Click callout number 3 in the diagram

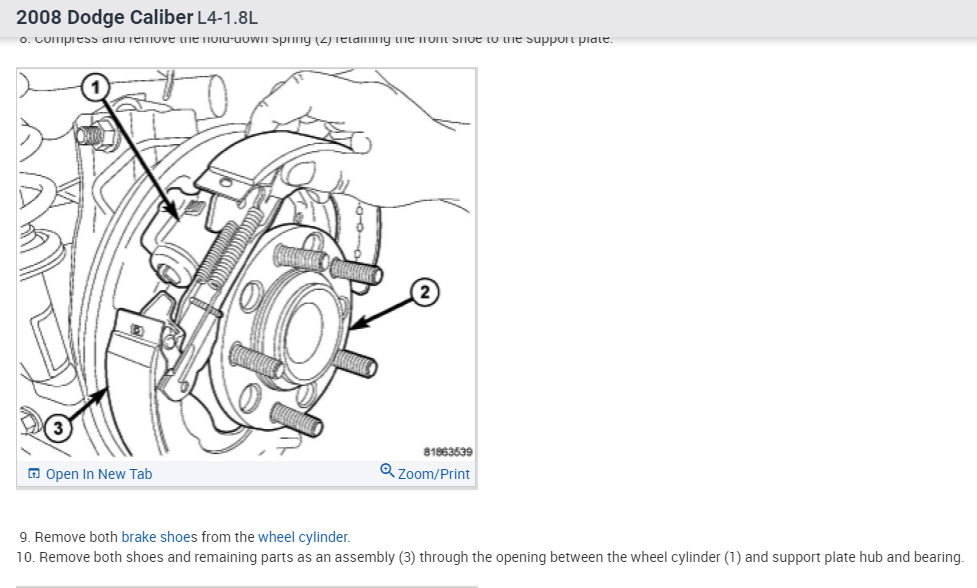click(x=58, y=428)
